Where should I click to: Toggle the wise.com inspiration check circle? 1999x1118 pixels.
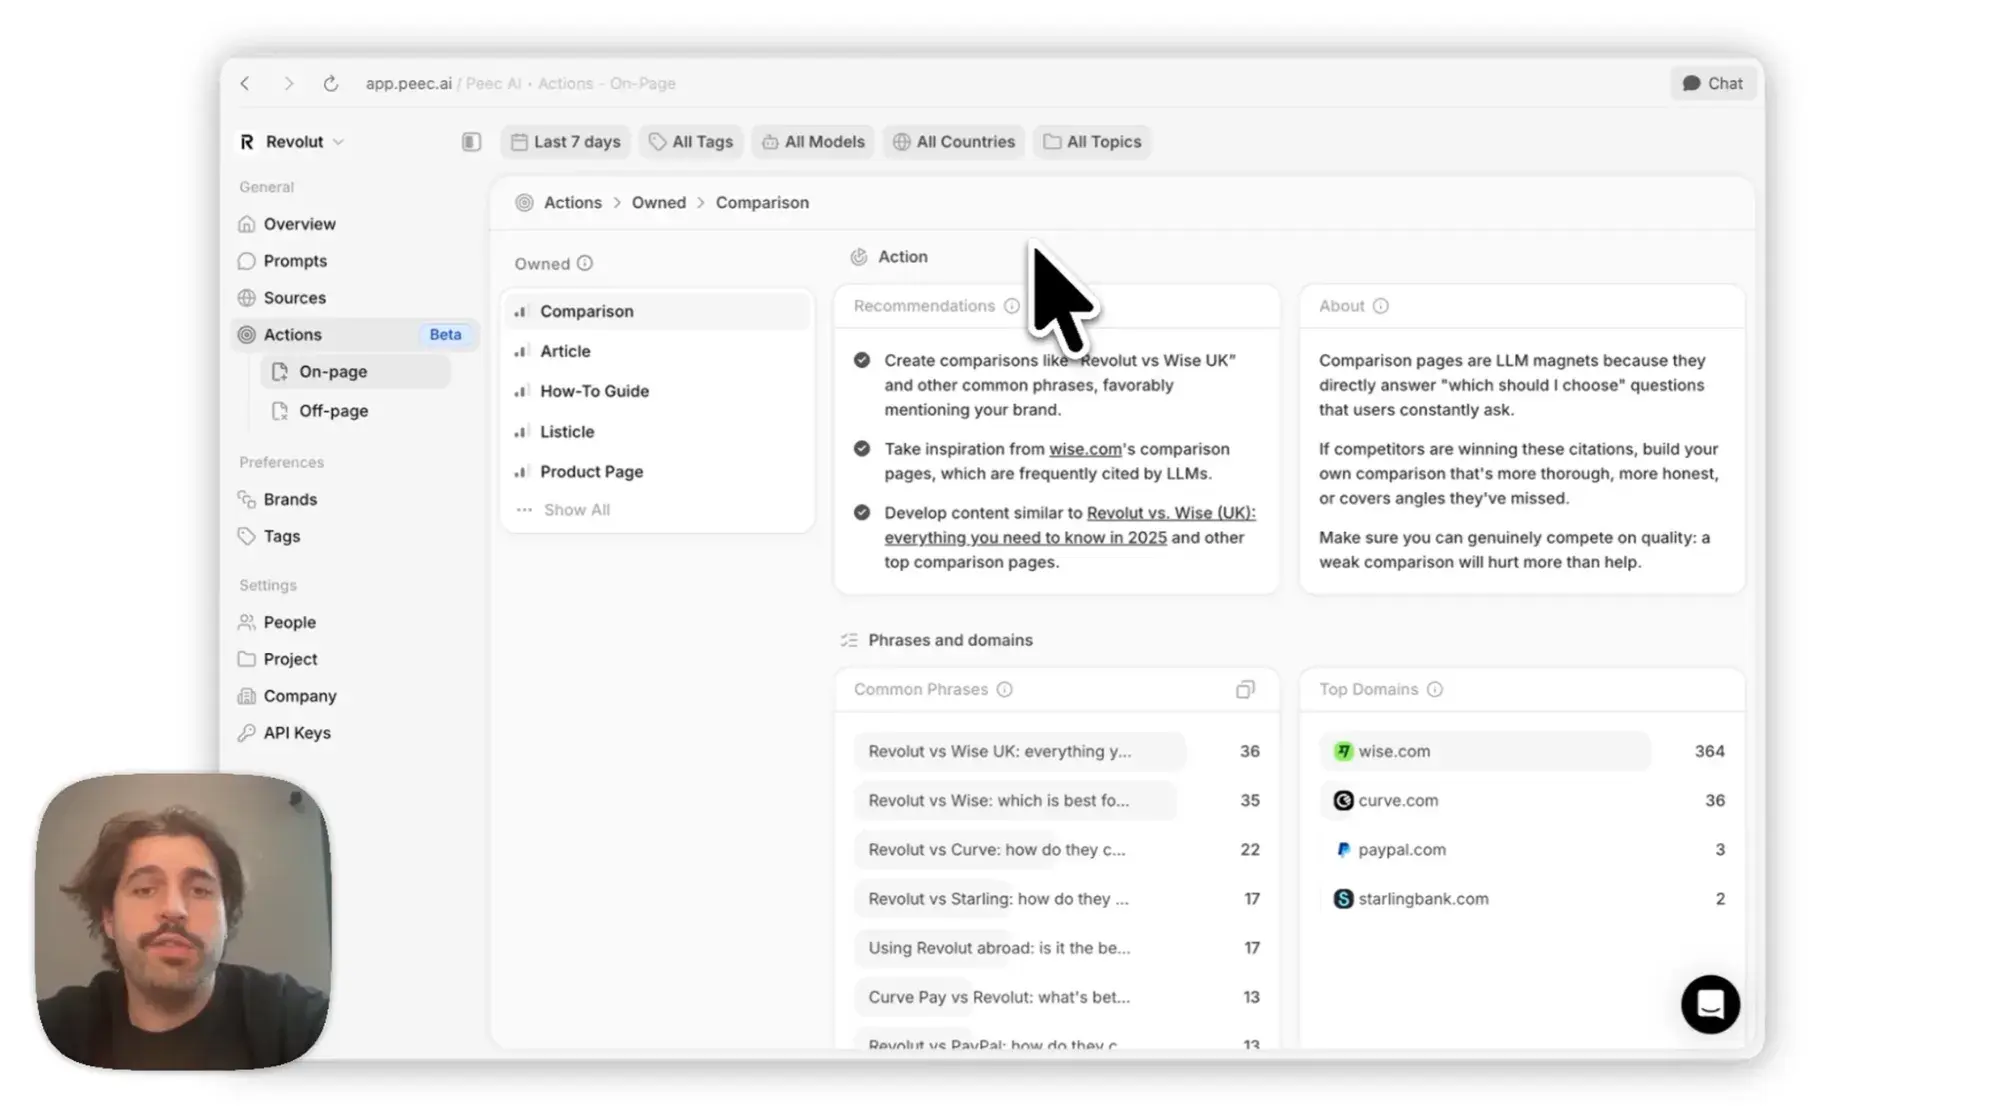(x=861, y=449)
